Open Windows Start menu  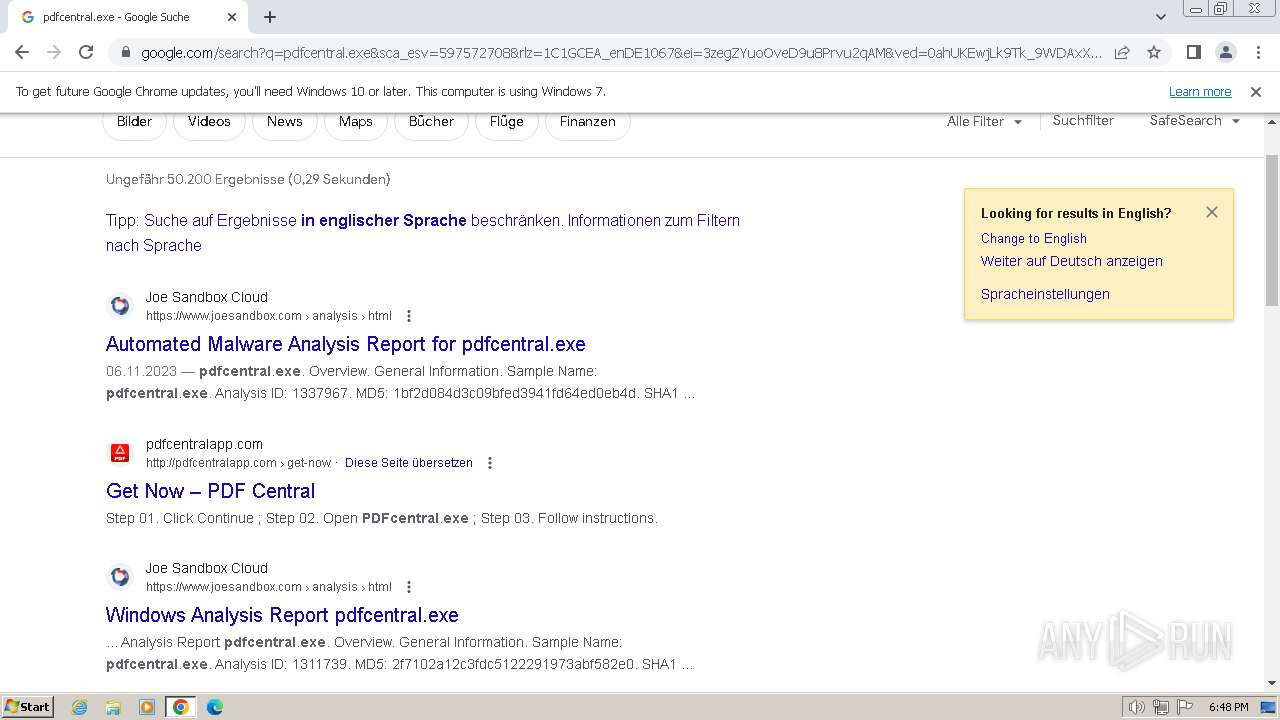pos(28,706)
